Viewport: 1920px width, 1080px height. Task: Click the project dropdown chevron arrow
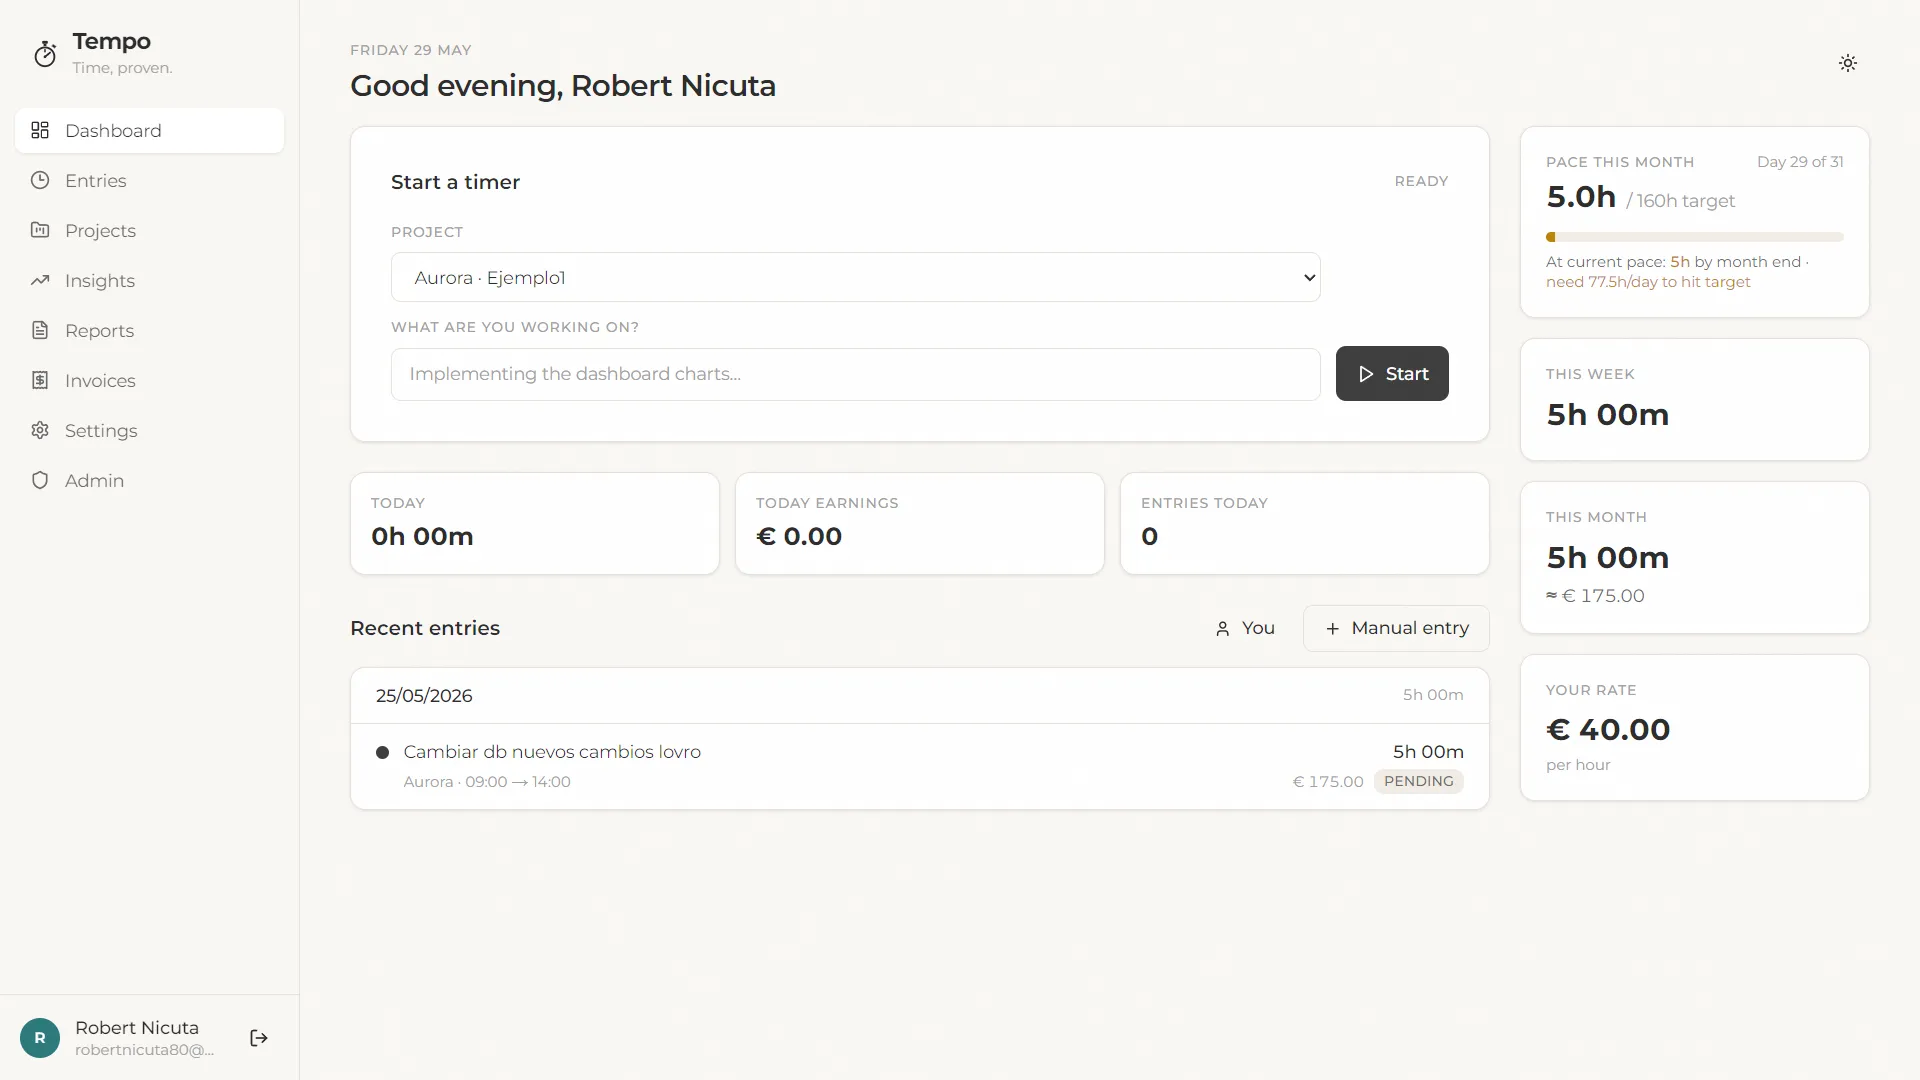(x=1309, y=278)
